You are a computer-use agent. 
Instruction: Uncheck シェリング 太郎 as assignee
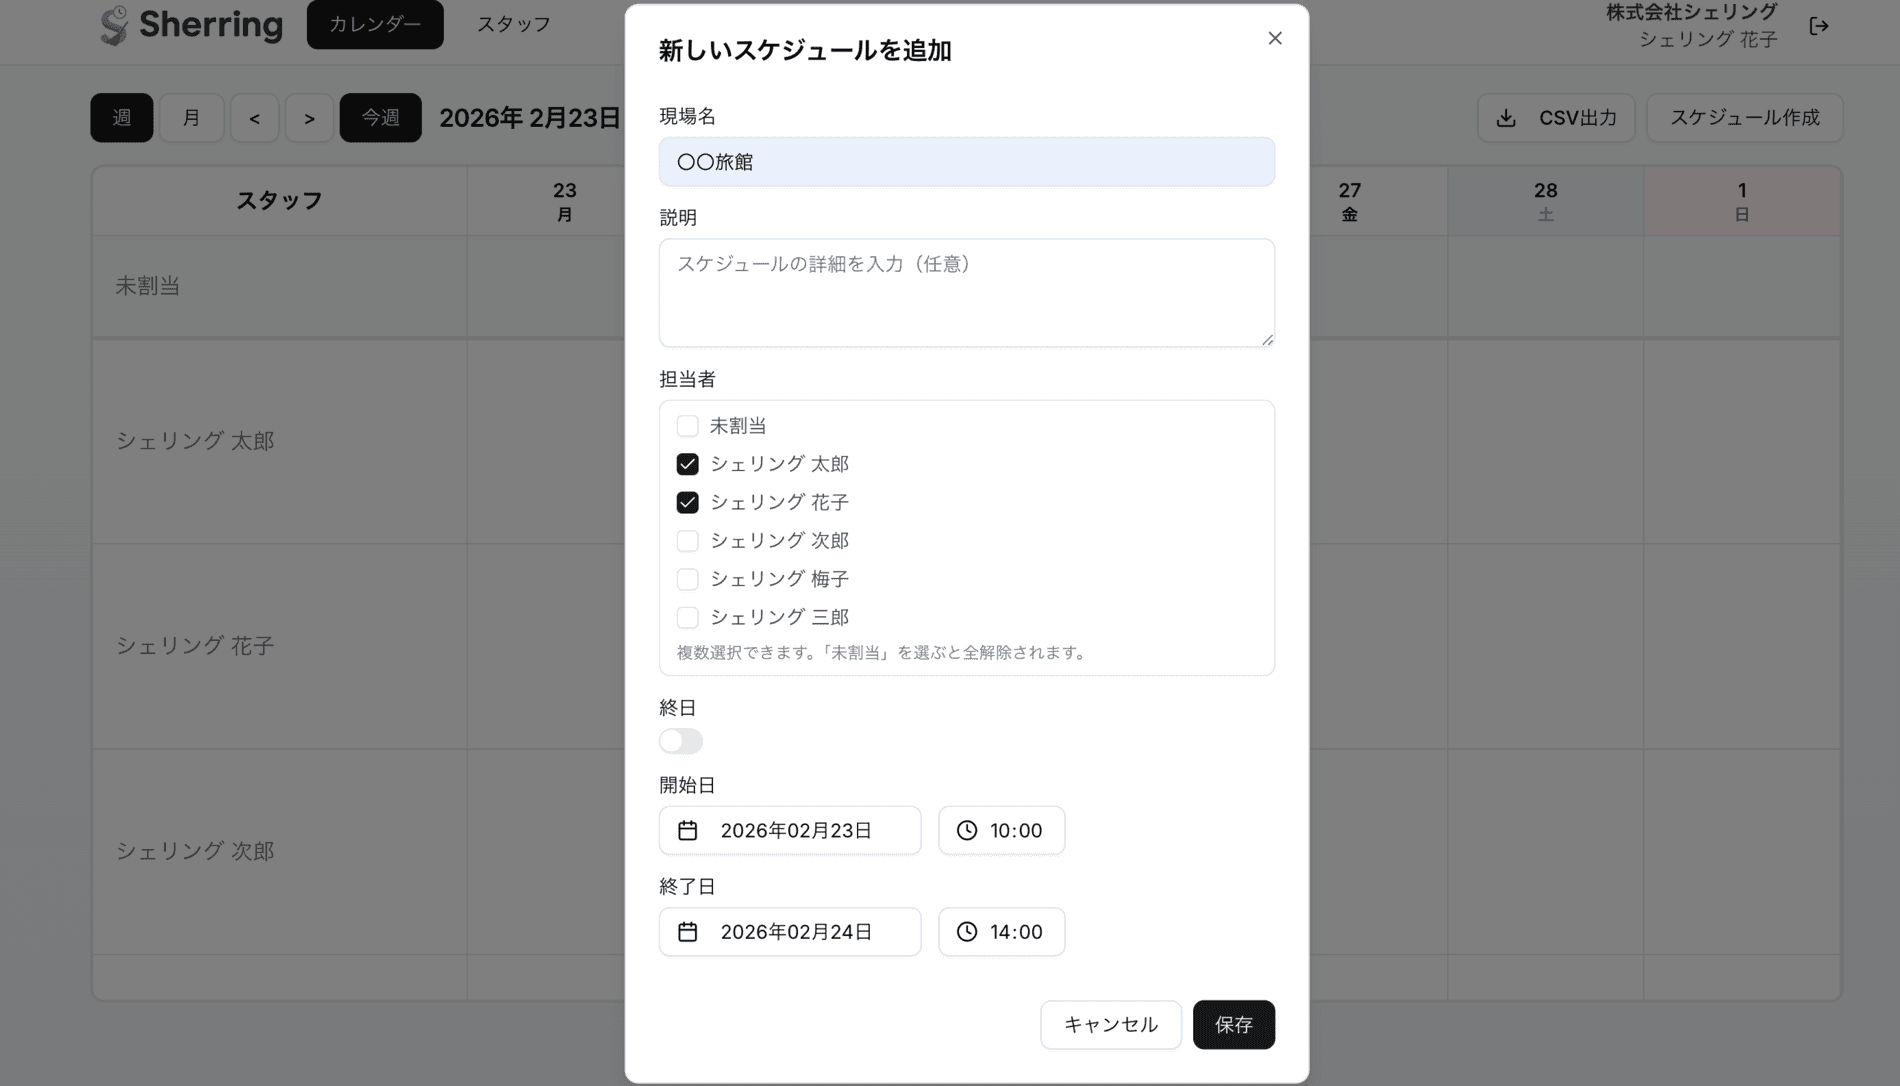687,463
